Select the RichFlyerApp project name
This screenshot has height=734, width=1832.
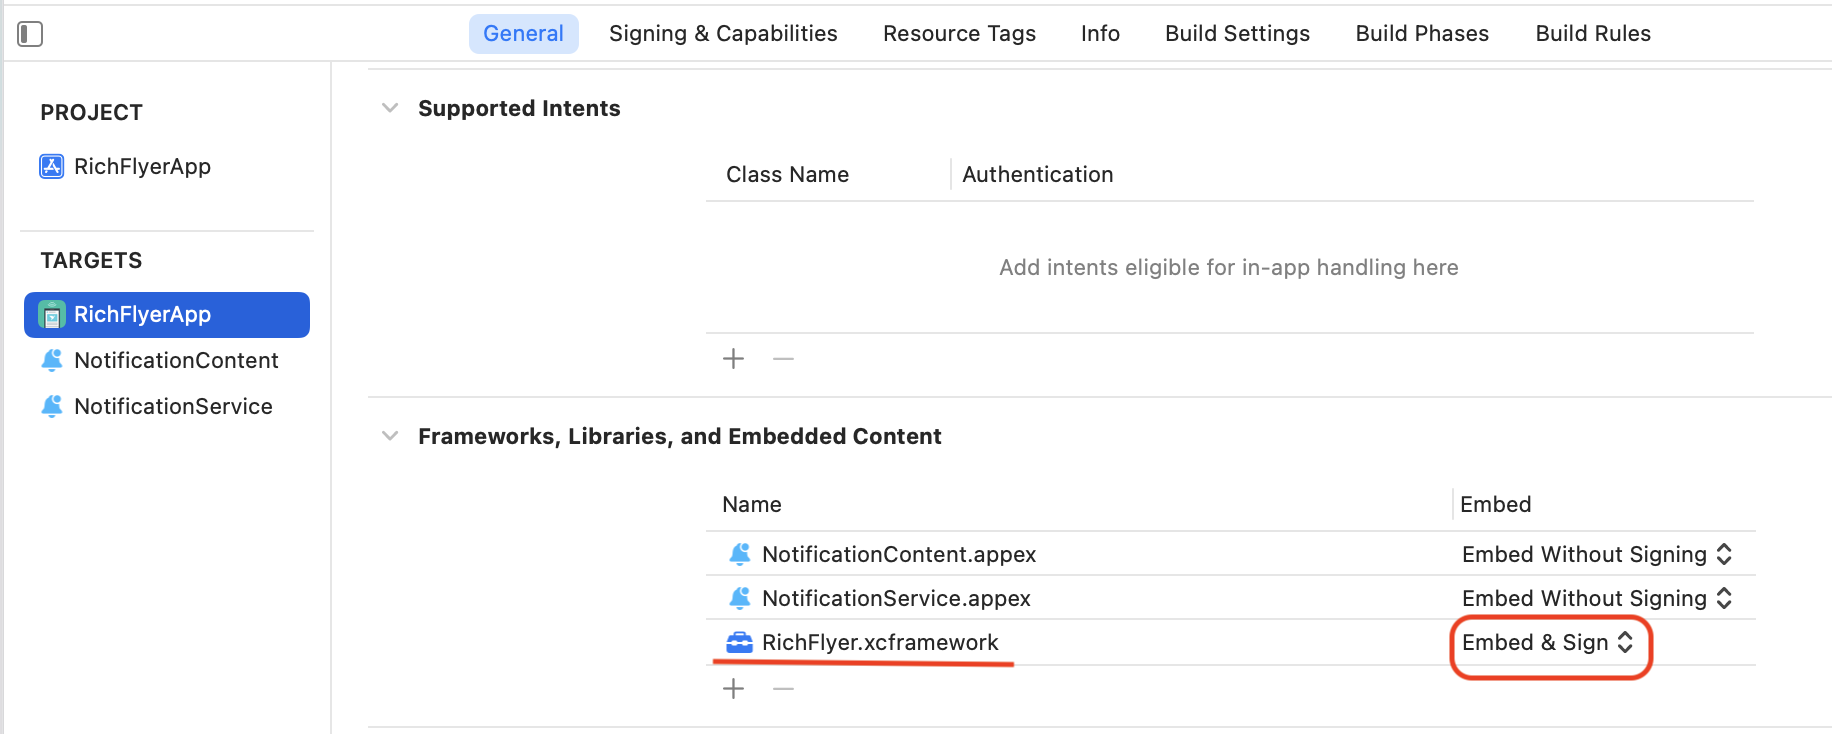[x=142, y=166]
